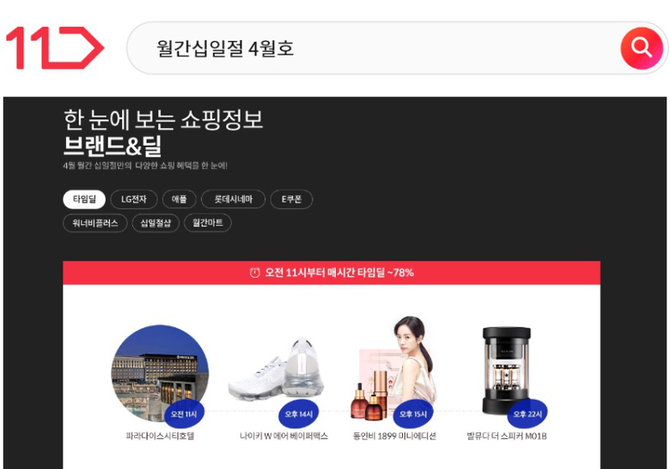Viewport: 670px width, 469px height.
Task: Click the alarm clock icon in red banner
Action: [x=255, y=273]
